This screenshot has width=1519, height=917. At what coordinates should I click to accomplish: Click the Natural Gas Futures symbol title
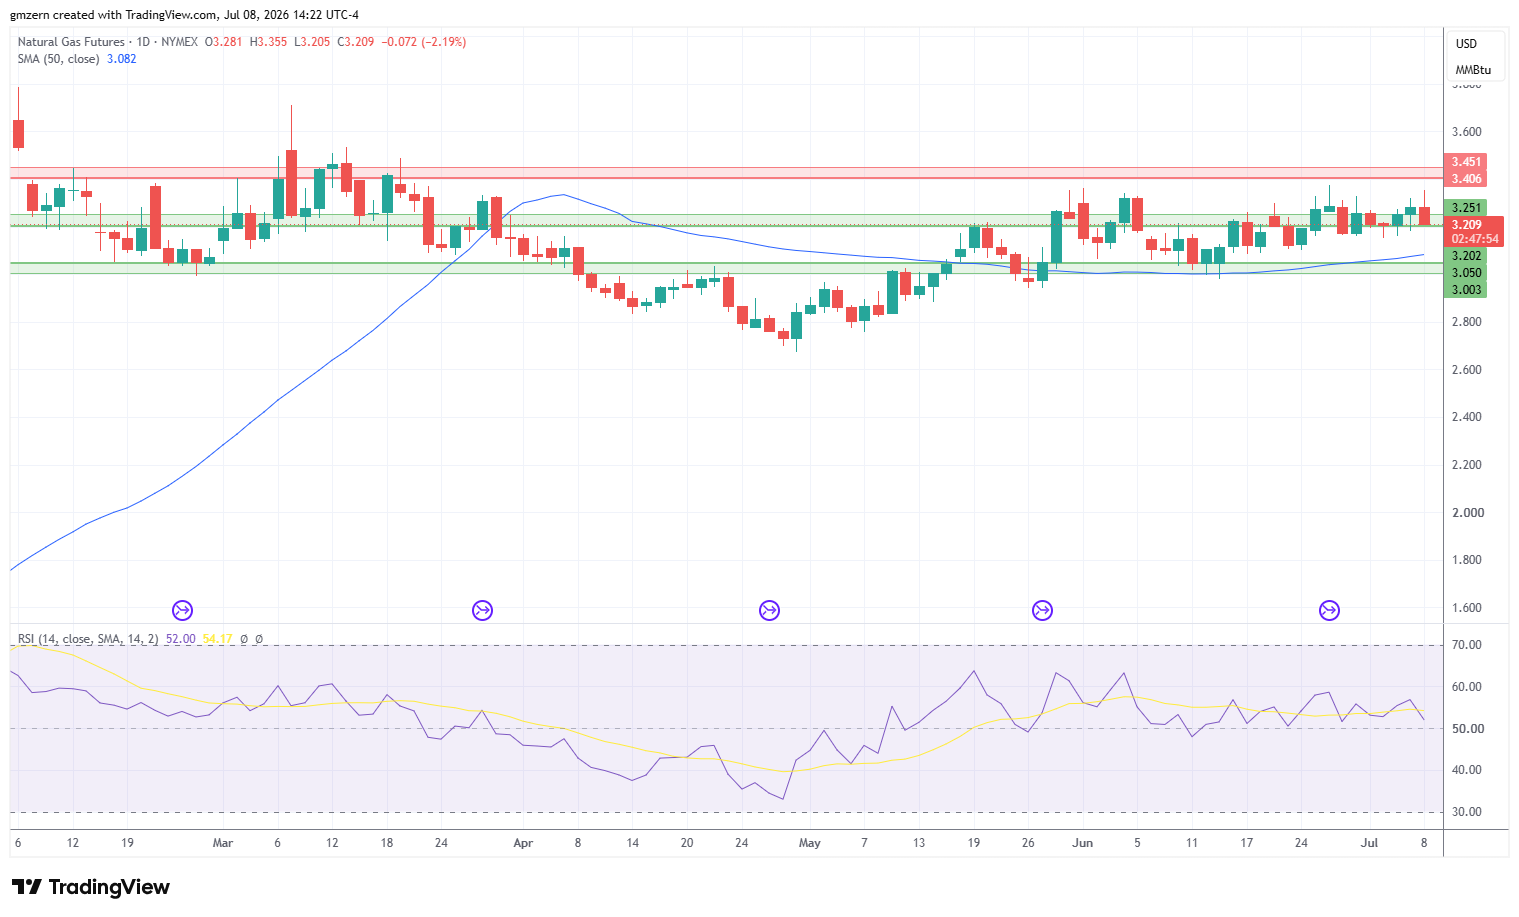coord(71,42)
